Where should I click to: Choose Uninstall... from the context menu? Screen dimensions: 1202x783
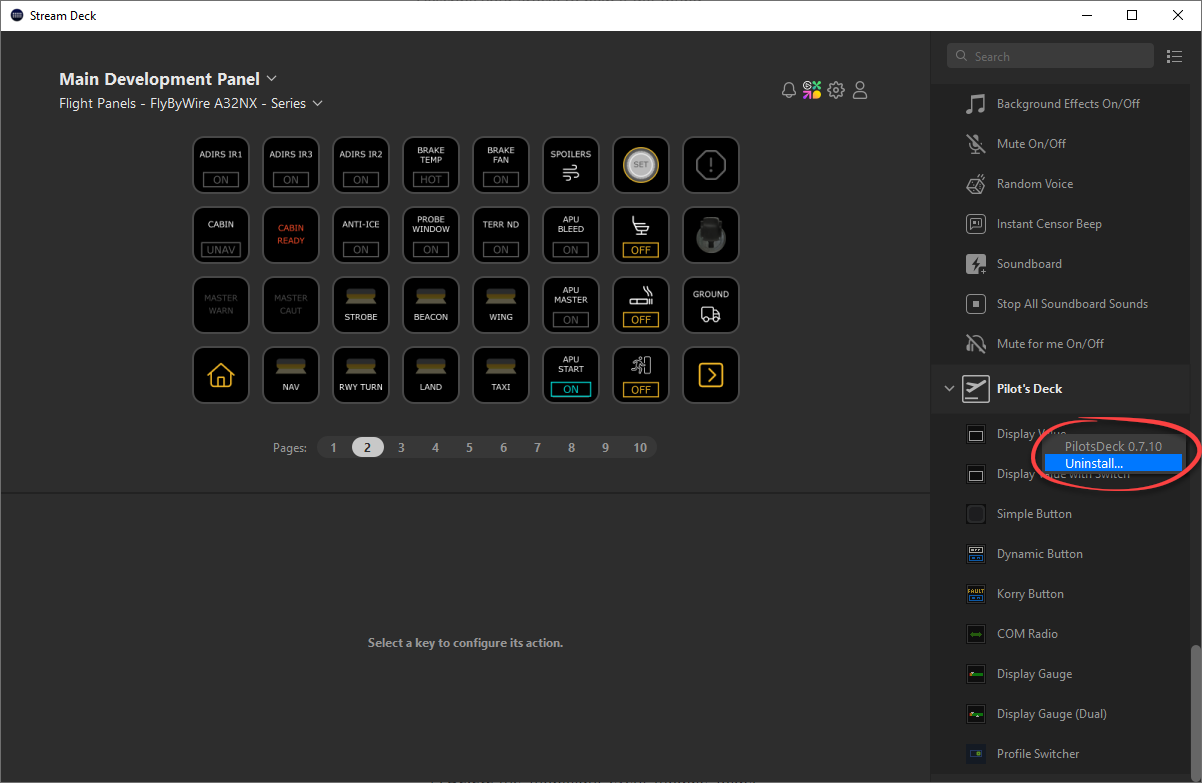[1113, 463]
